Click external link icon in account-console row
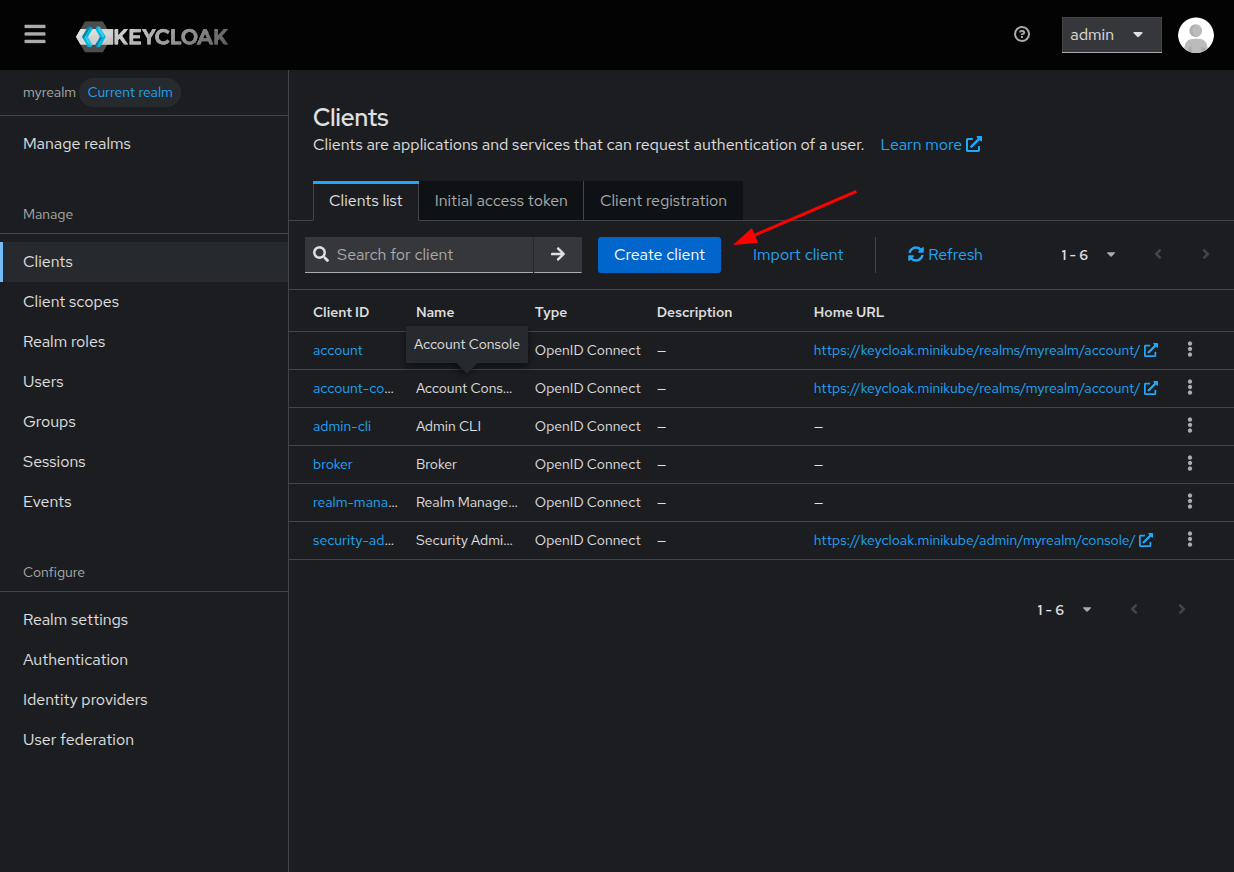1234x872 pixels. click(x=1151, y=388)
